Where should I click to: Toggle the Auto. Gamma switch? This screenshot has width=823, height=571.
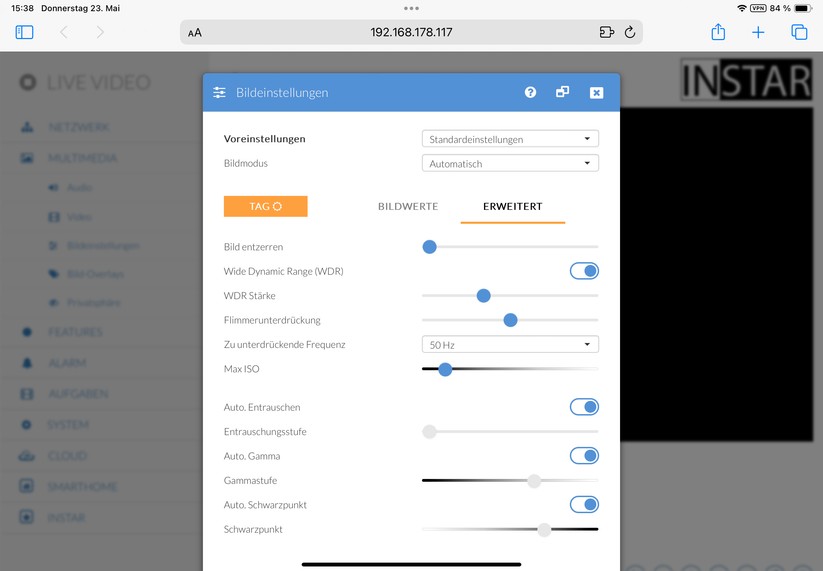pyautogui.click(x=584, y=456)
